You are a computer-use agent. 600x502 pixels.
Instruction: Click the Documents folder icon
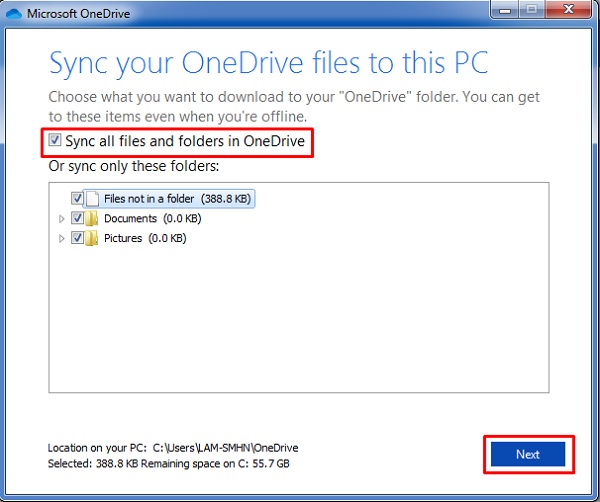(91, 218)
